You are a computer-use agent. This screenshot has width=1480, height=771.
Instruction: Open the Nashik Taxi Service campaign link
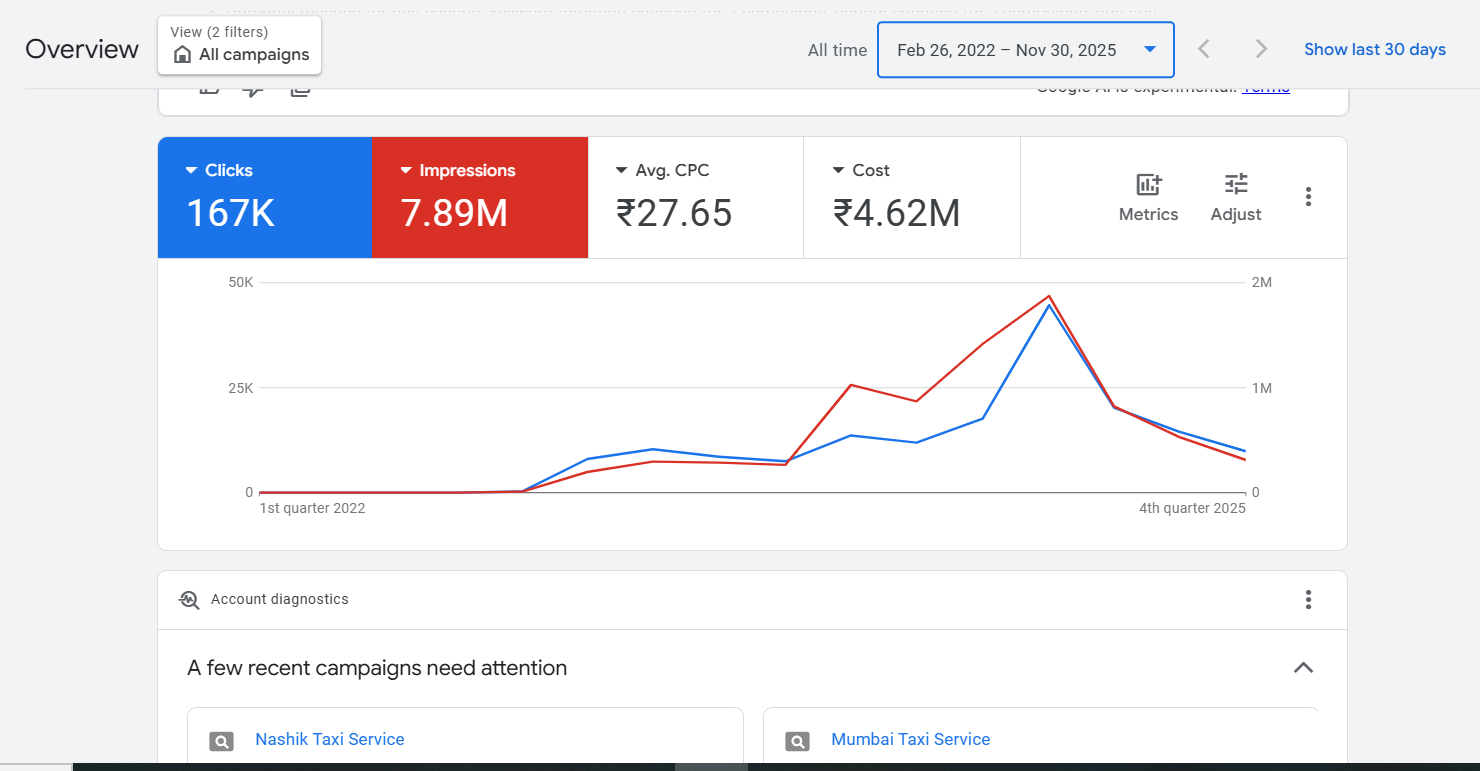point(330,740)
